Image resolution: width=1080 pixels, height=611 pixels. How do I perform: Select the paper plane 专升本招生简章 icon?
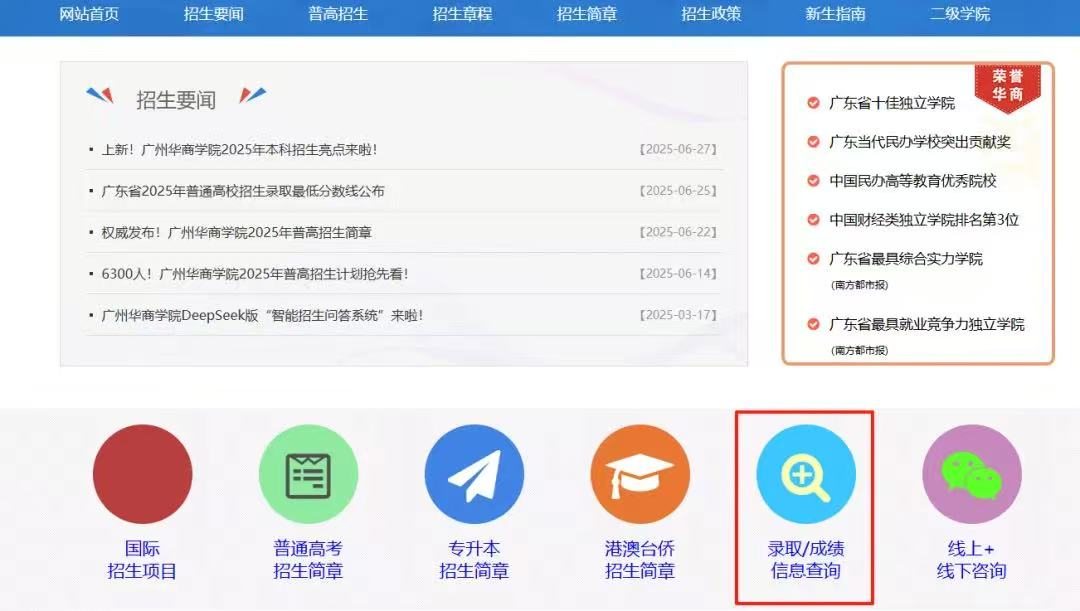pos(474,473)
